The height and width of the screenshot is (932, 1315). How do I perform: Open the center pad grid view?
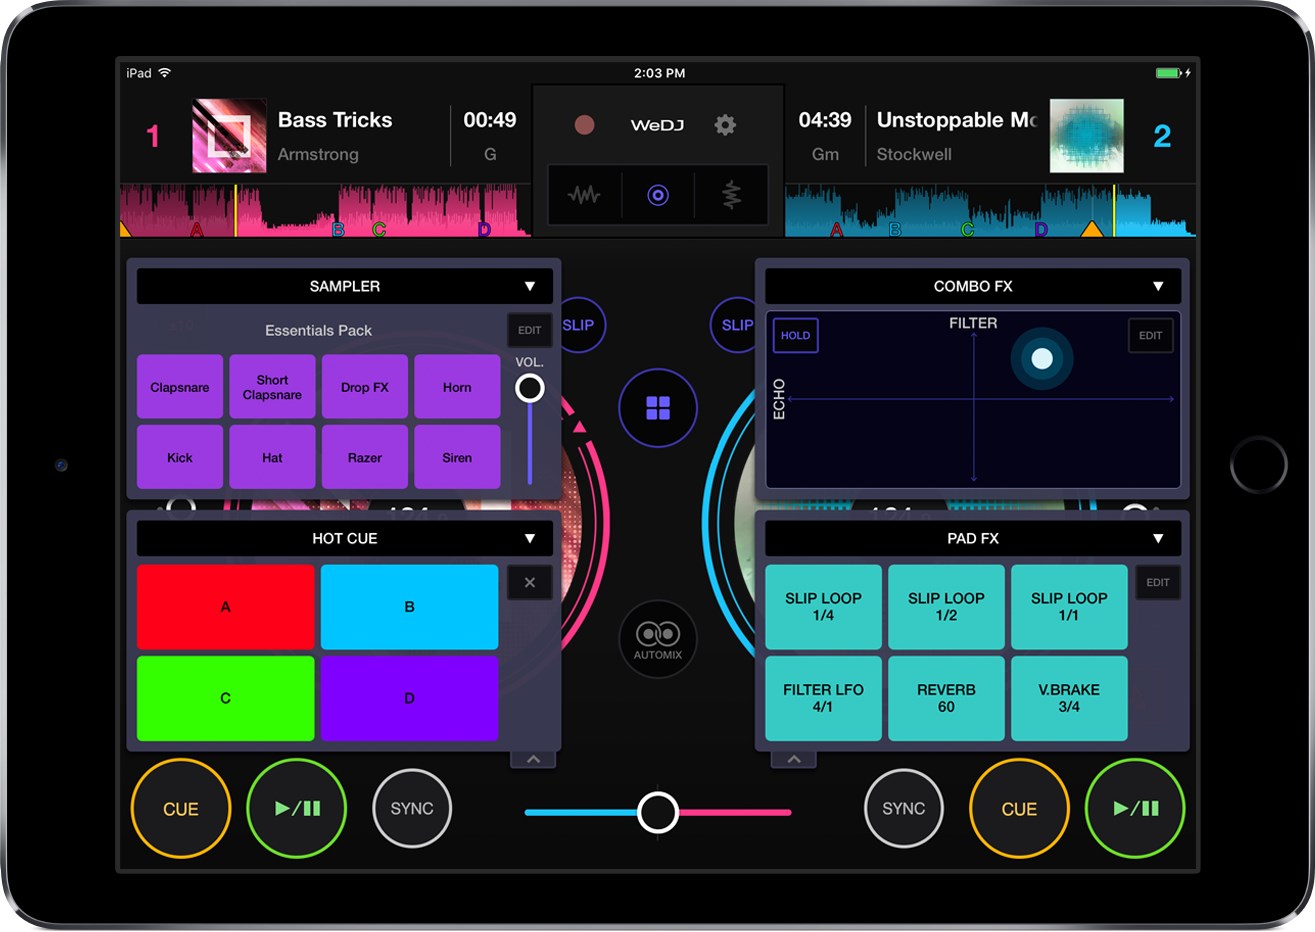(x=657, y=408)
